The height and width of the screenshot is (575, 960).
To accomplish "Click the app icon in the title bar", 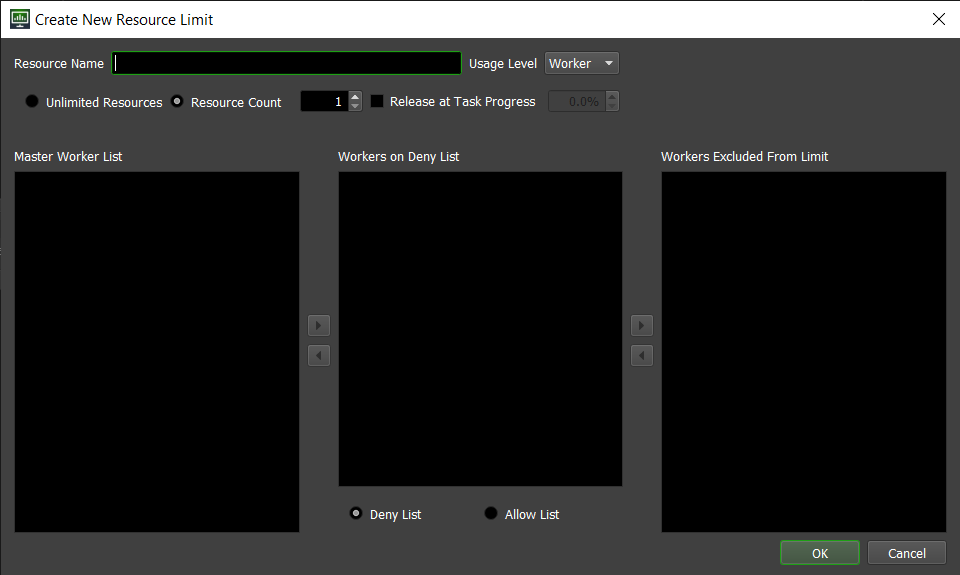I will tap(19, 19).
